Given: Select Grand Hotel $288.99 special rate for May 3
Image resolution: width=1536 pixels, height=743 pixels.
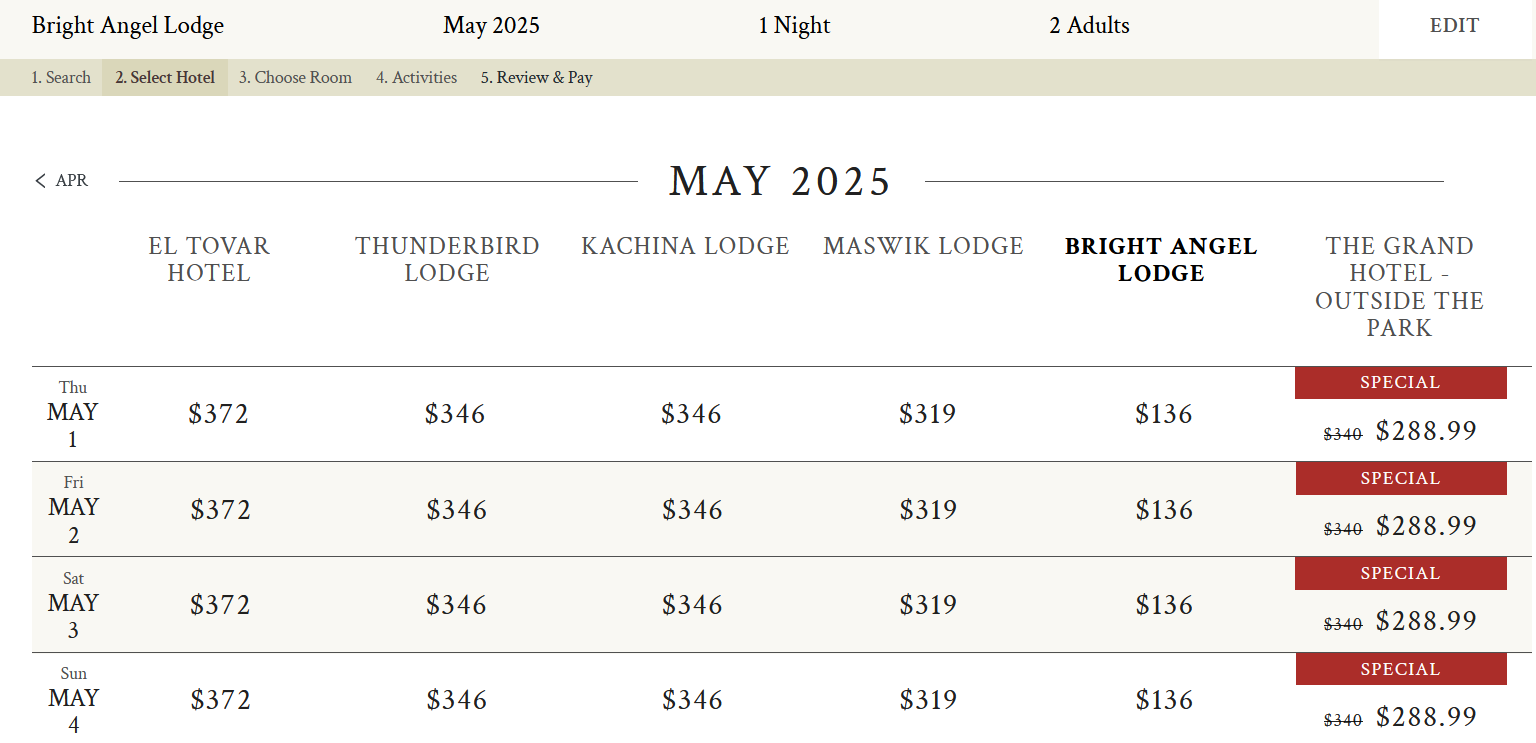Looking at the screenshot, I should [1426, 621].
